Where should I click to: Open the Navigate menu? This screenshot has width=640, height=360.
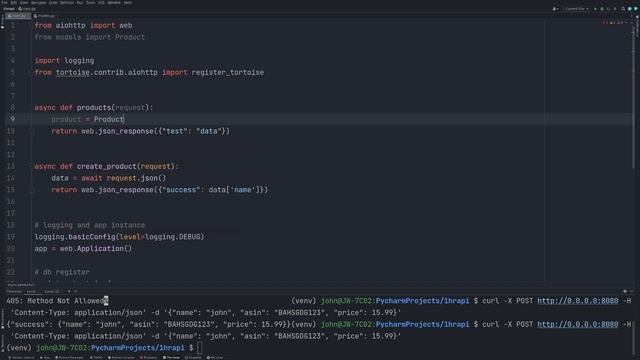(x=38, y=2)
